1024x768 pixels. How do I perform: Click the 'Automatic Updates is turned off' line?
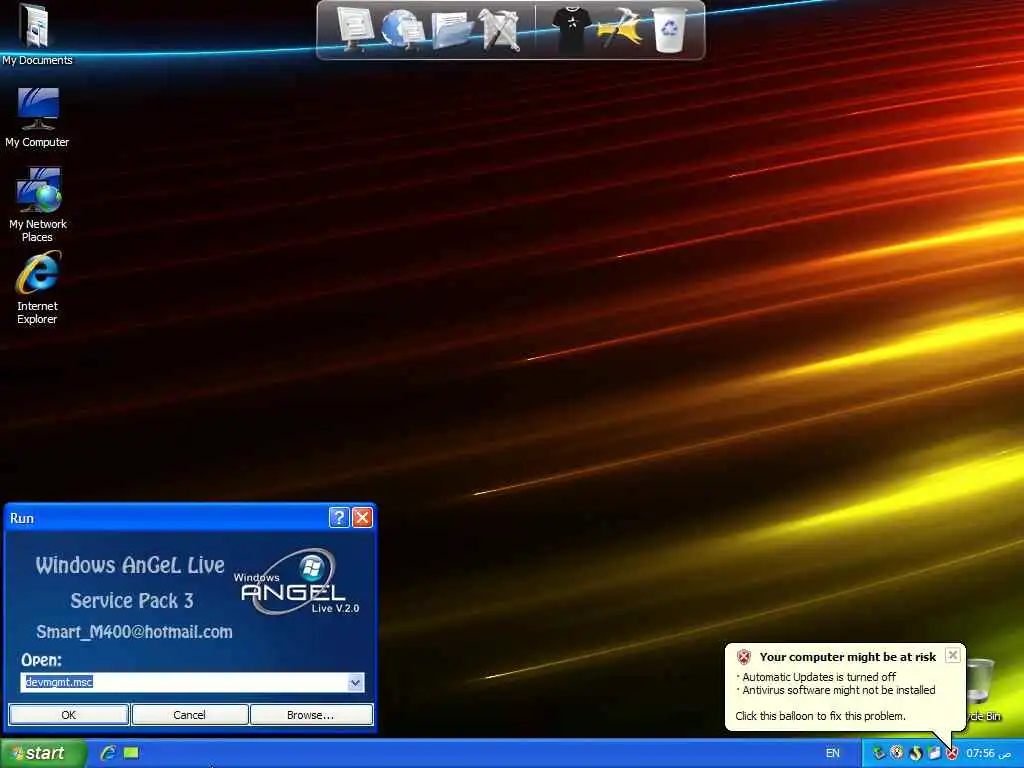pos(819,677)
